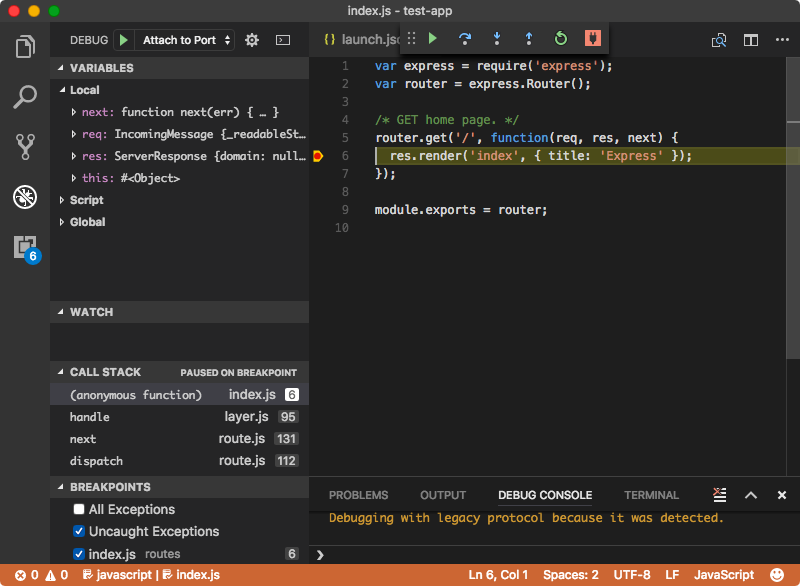The image size is (800, 586).
Task: Open the Search view in the activity bar
Action: pos(25,96)
